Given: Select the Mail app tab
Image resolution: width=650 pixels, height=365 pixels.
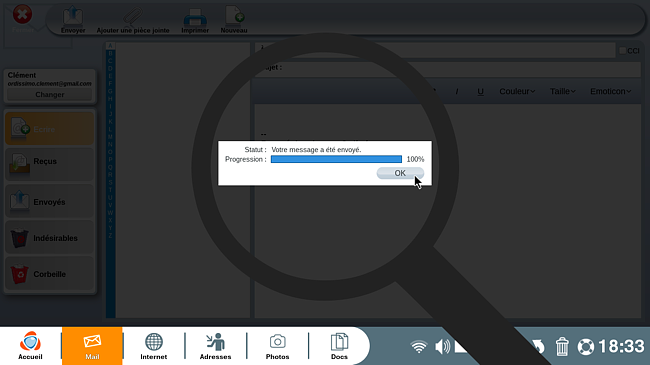Looking at the screenshot, I should [92, 346].
